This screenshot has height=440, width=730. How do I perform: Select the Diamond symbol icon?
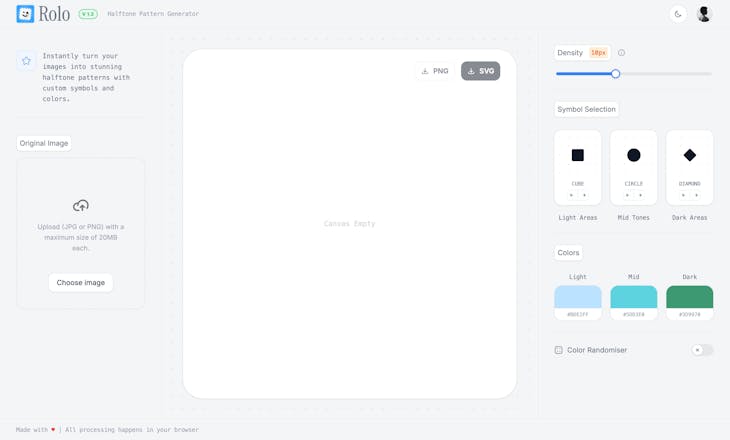tap(690, 155)
